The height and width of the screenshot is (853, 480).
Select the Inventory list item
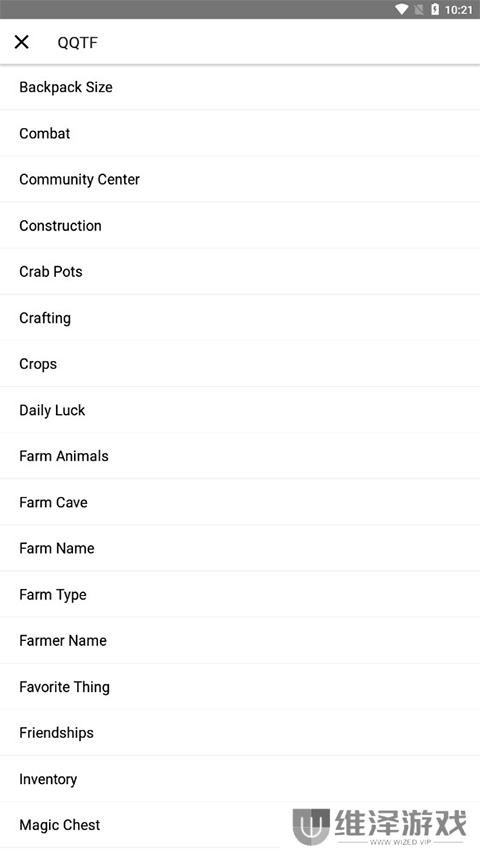(x=240, y=779)
